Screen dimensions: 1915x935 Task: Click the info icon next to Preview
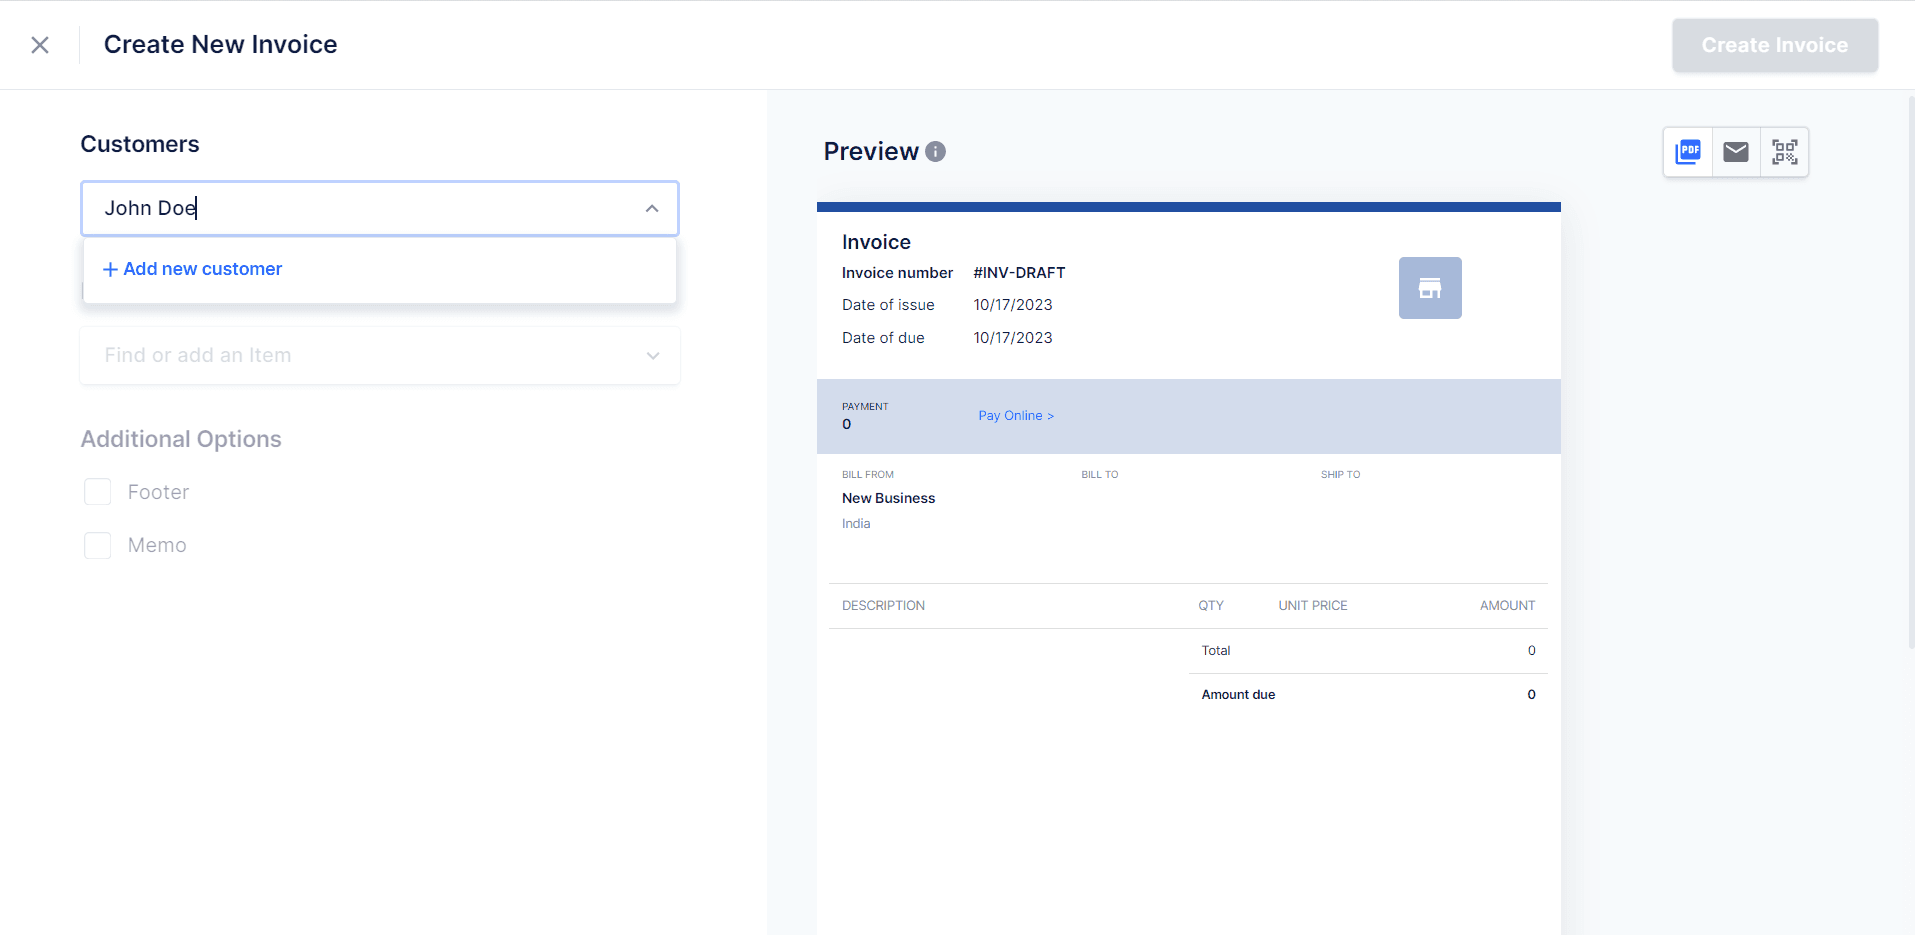point(935,151)
